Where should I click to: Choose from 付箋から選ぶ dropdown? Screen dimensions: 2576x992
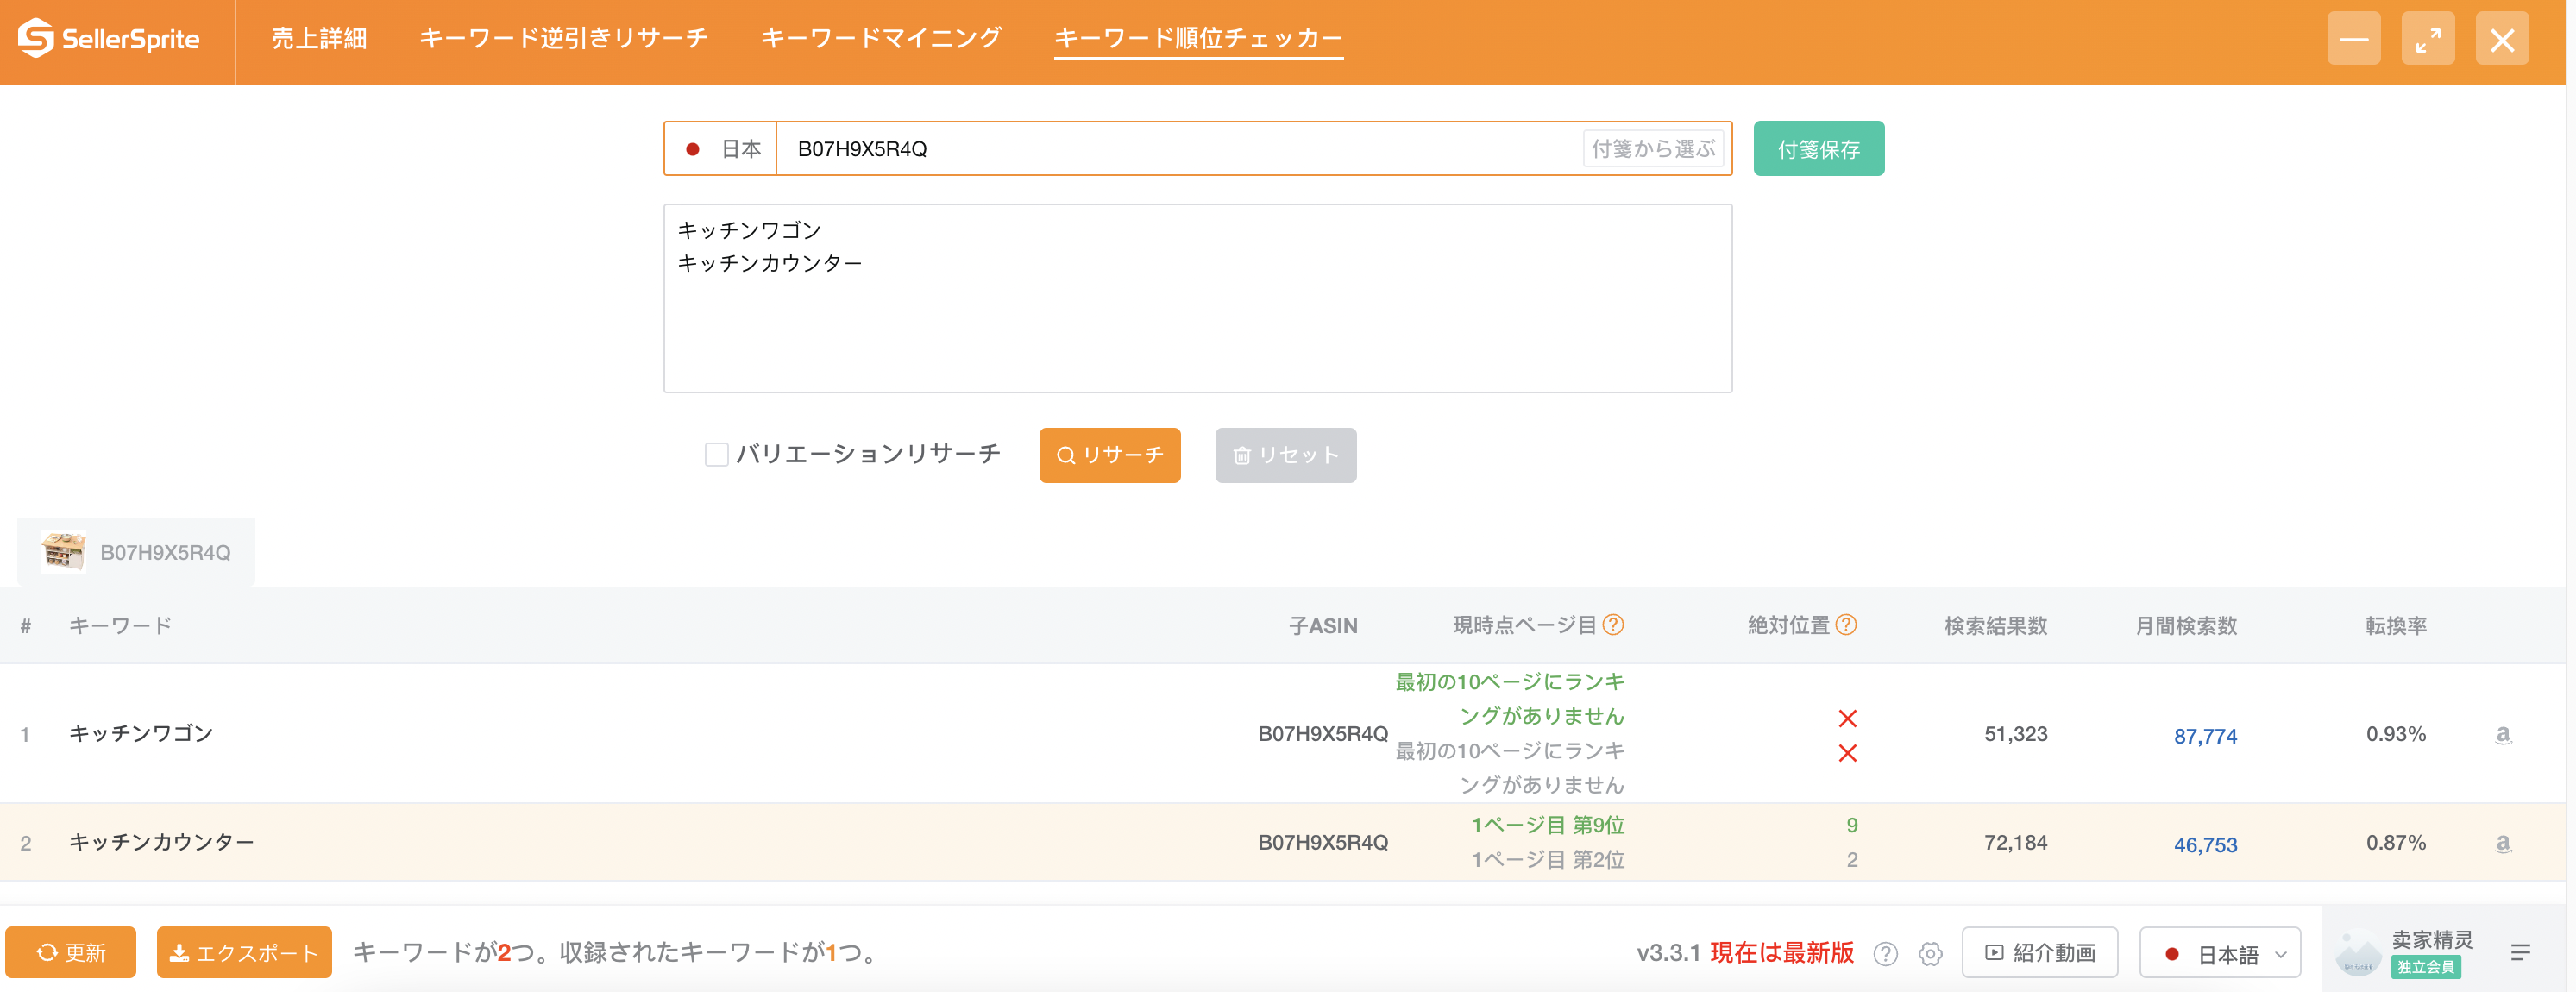click(x=1653, y=149)
